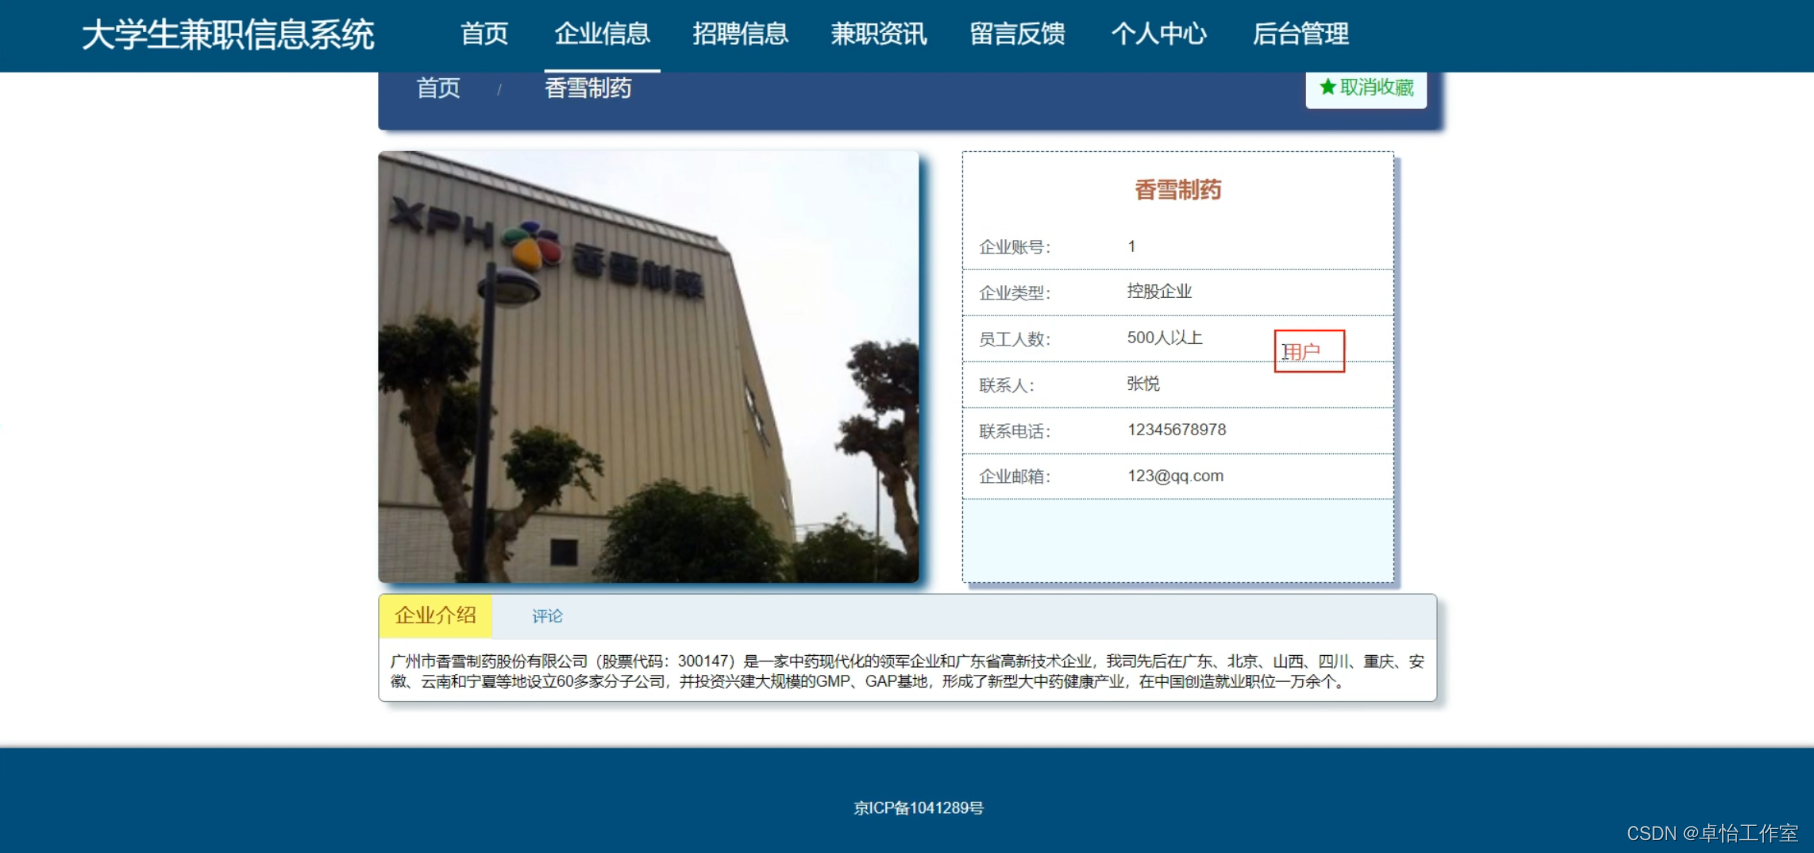Screen dimensions: 1814x853
Task: Open 兼职资讯 in the top navigation
Action: [878, 34]
